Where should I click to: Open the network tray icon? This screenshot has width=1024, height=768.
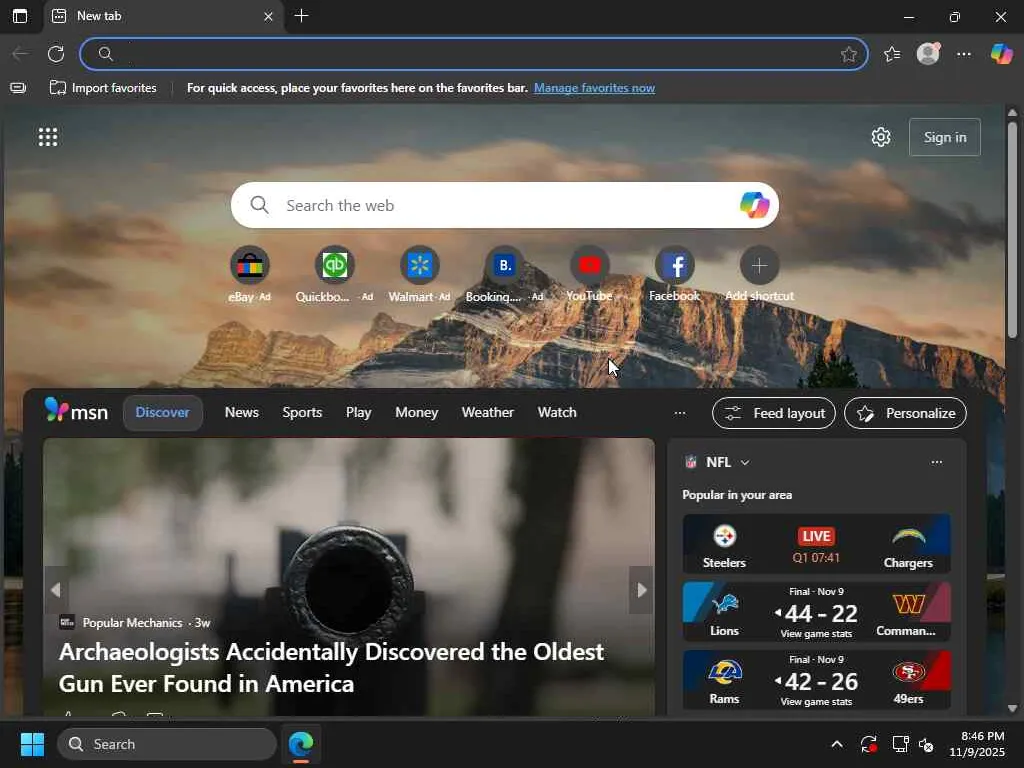click(901, 744)
